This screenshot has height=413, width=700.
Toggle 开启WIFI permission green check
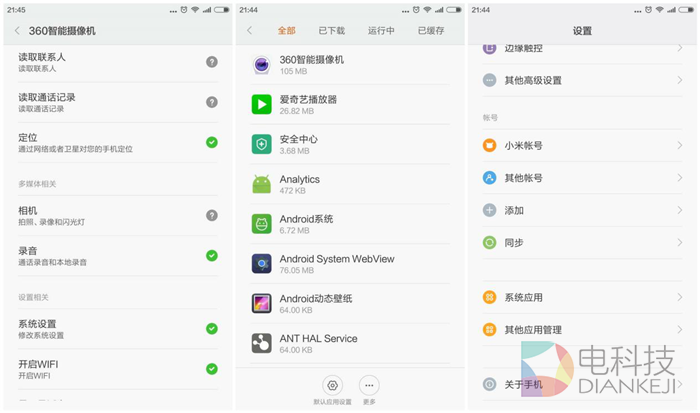212,369
